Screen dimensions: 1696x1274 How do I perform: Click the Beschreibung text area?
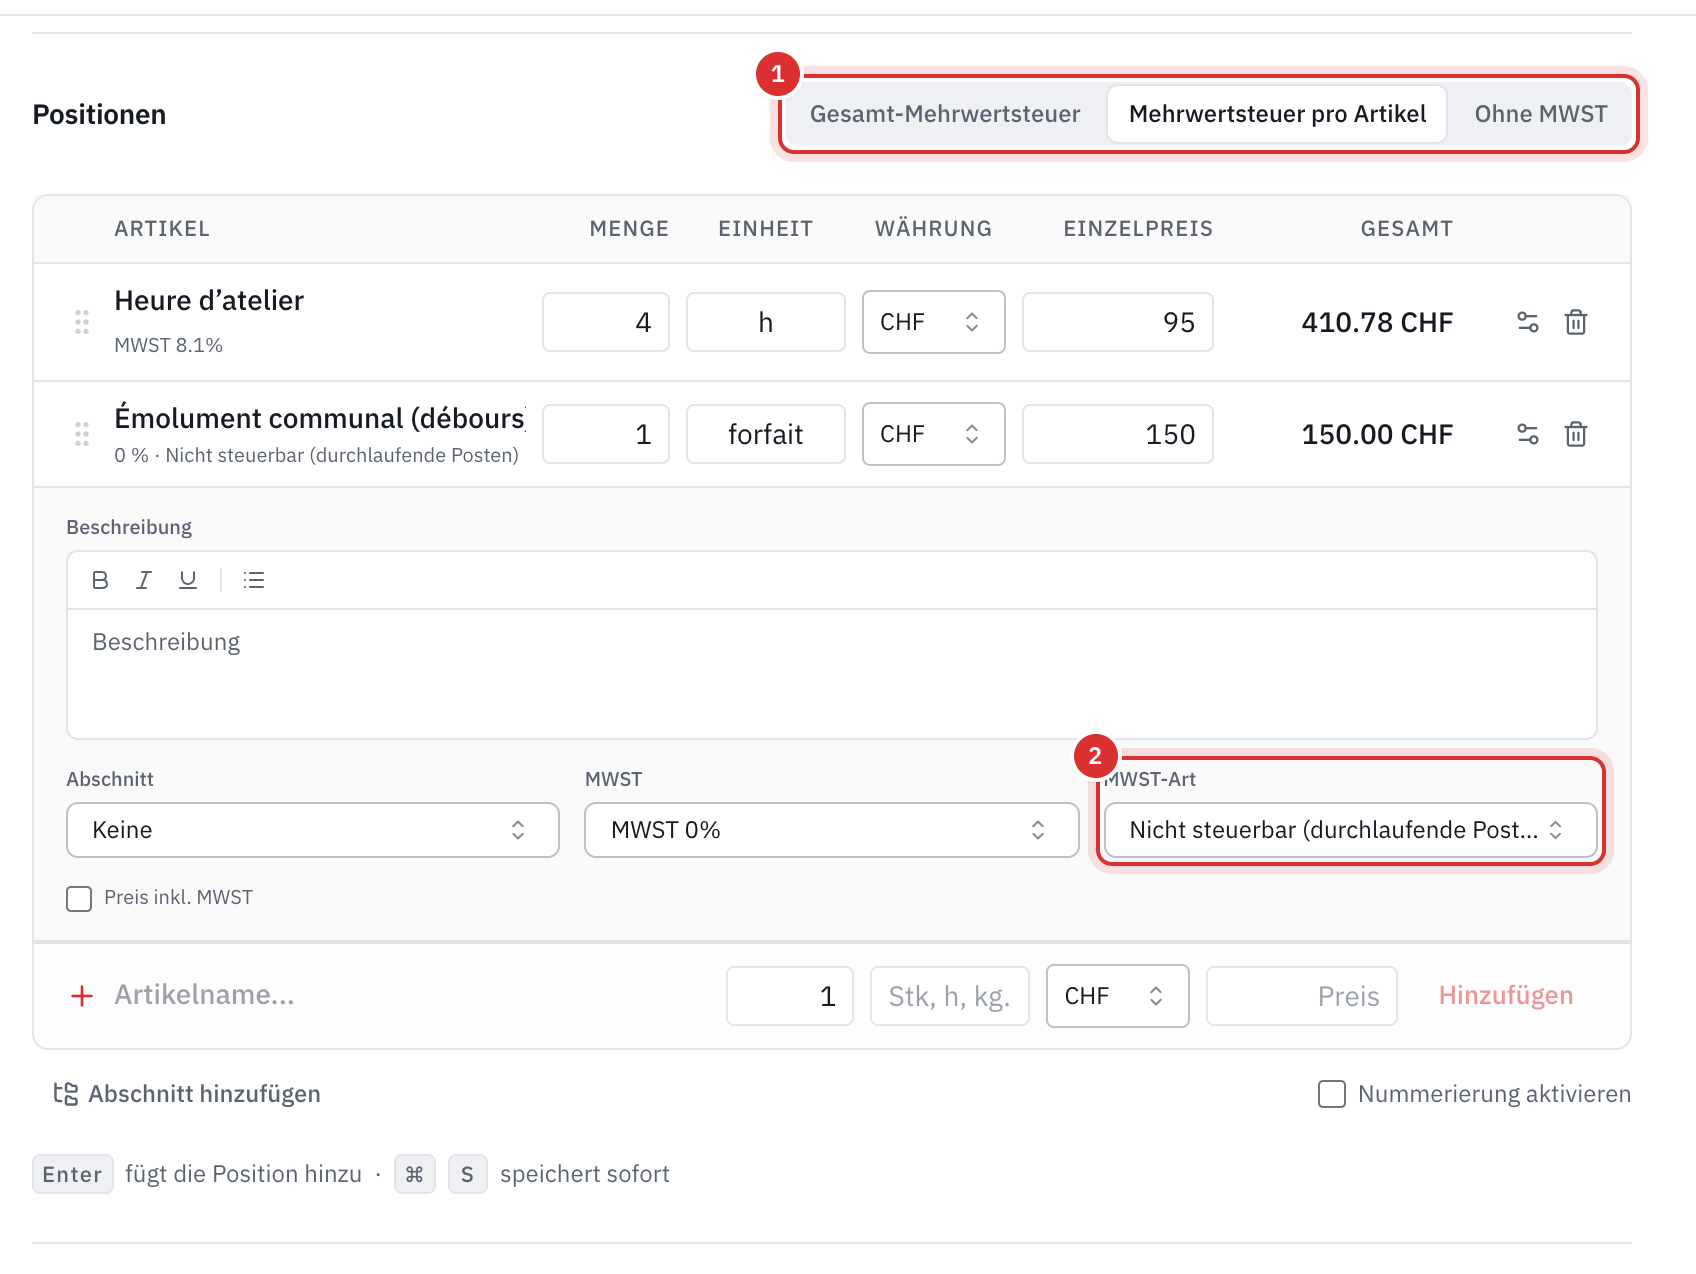832,674
